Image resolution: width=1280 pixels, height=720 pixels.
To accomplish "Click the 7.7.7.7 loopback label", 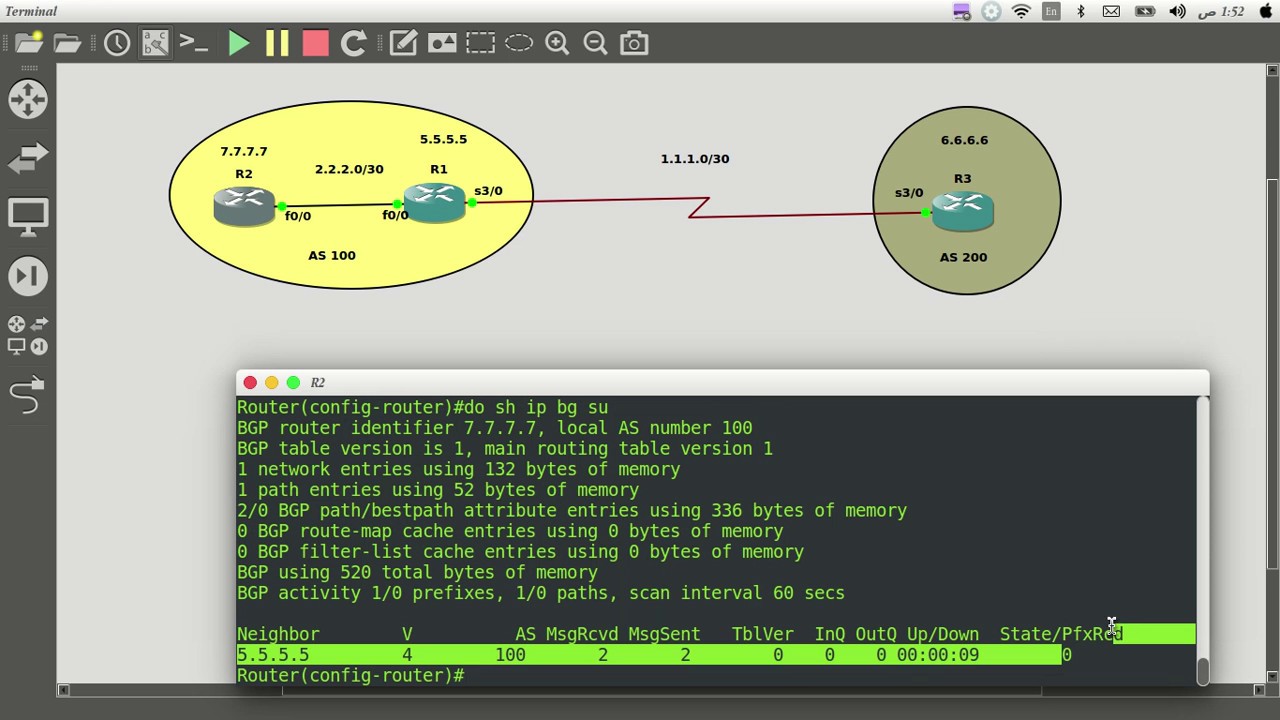I will [244, 151].
